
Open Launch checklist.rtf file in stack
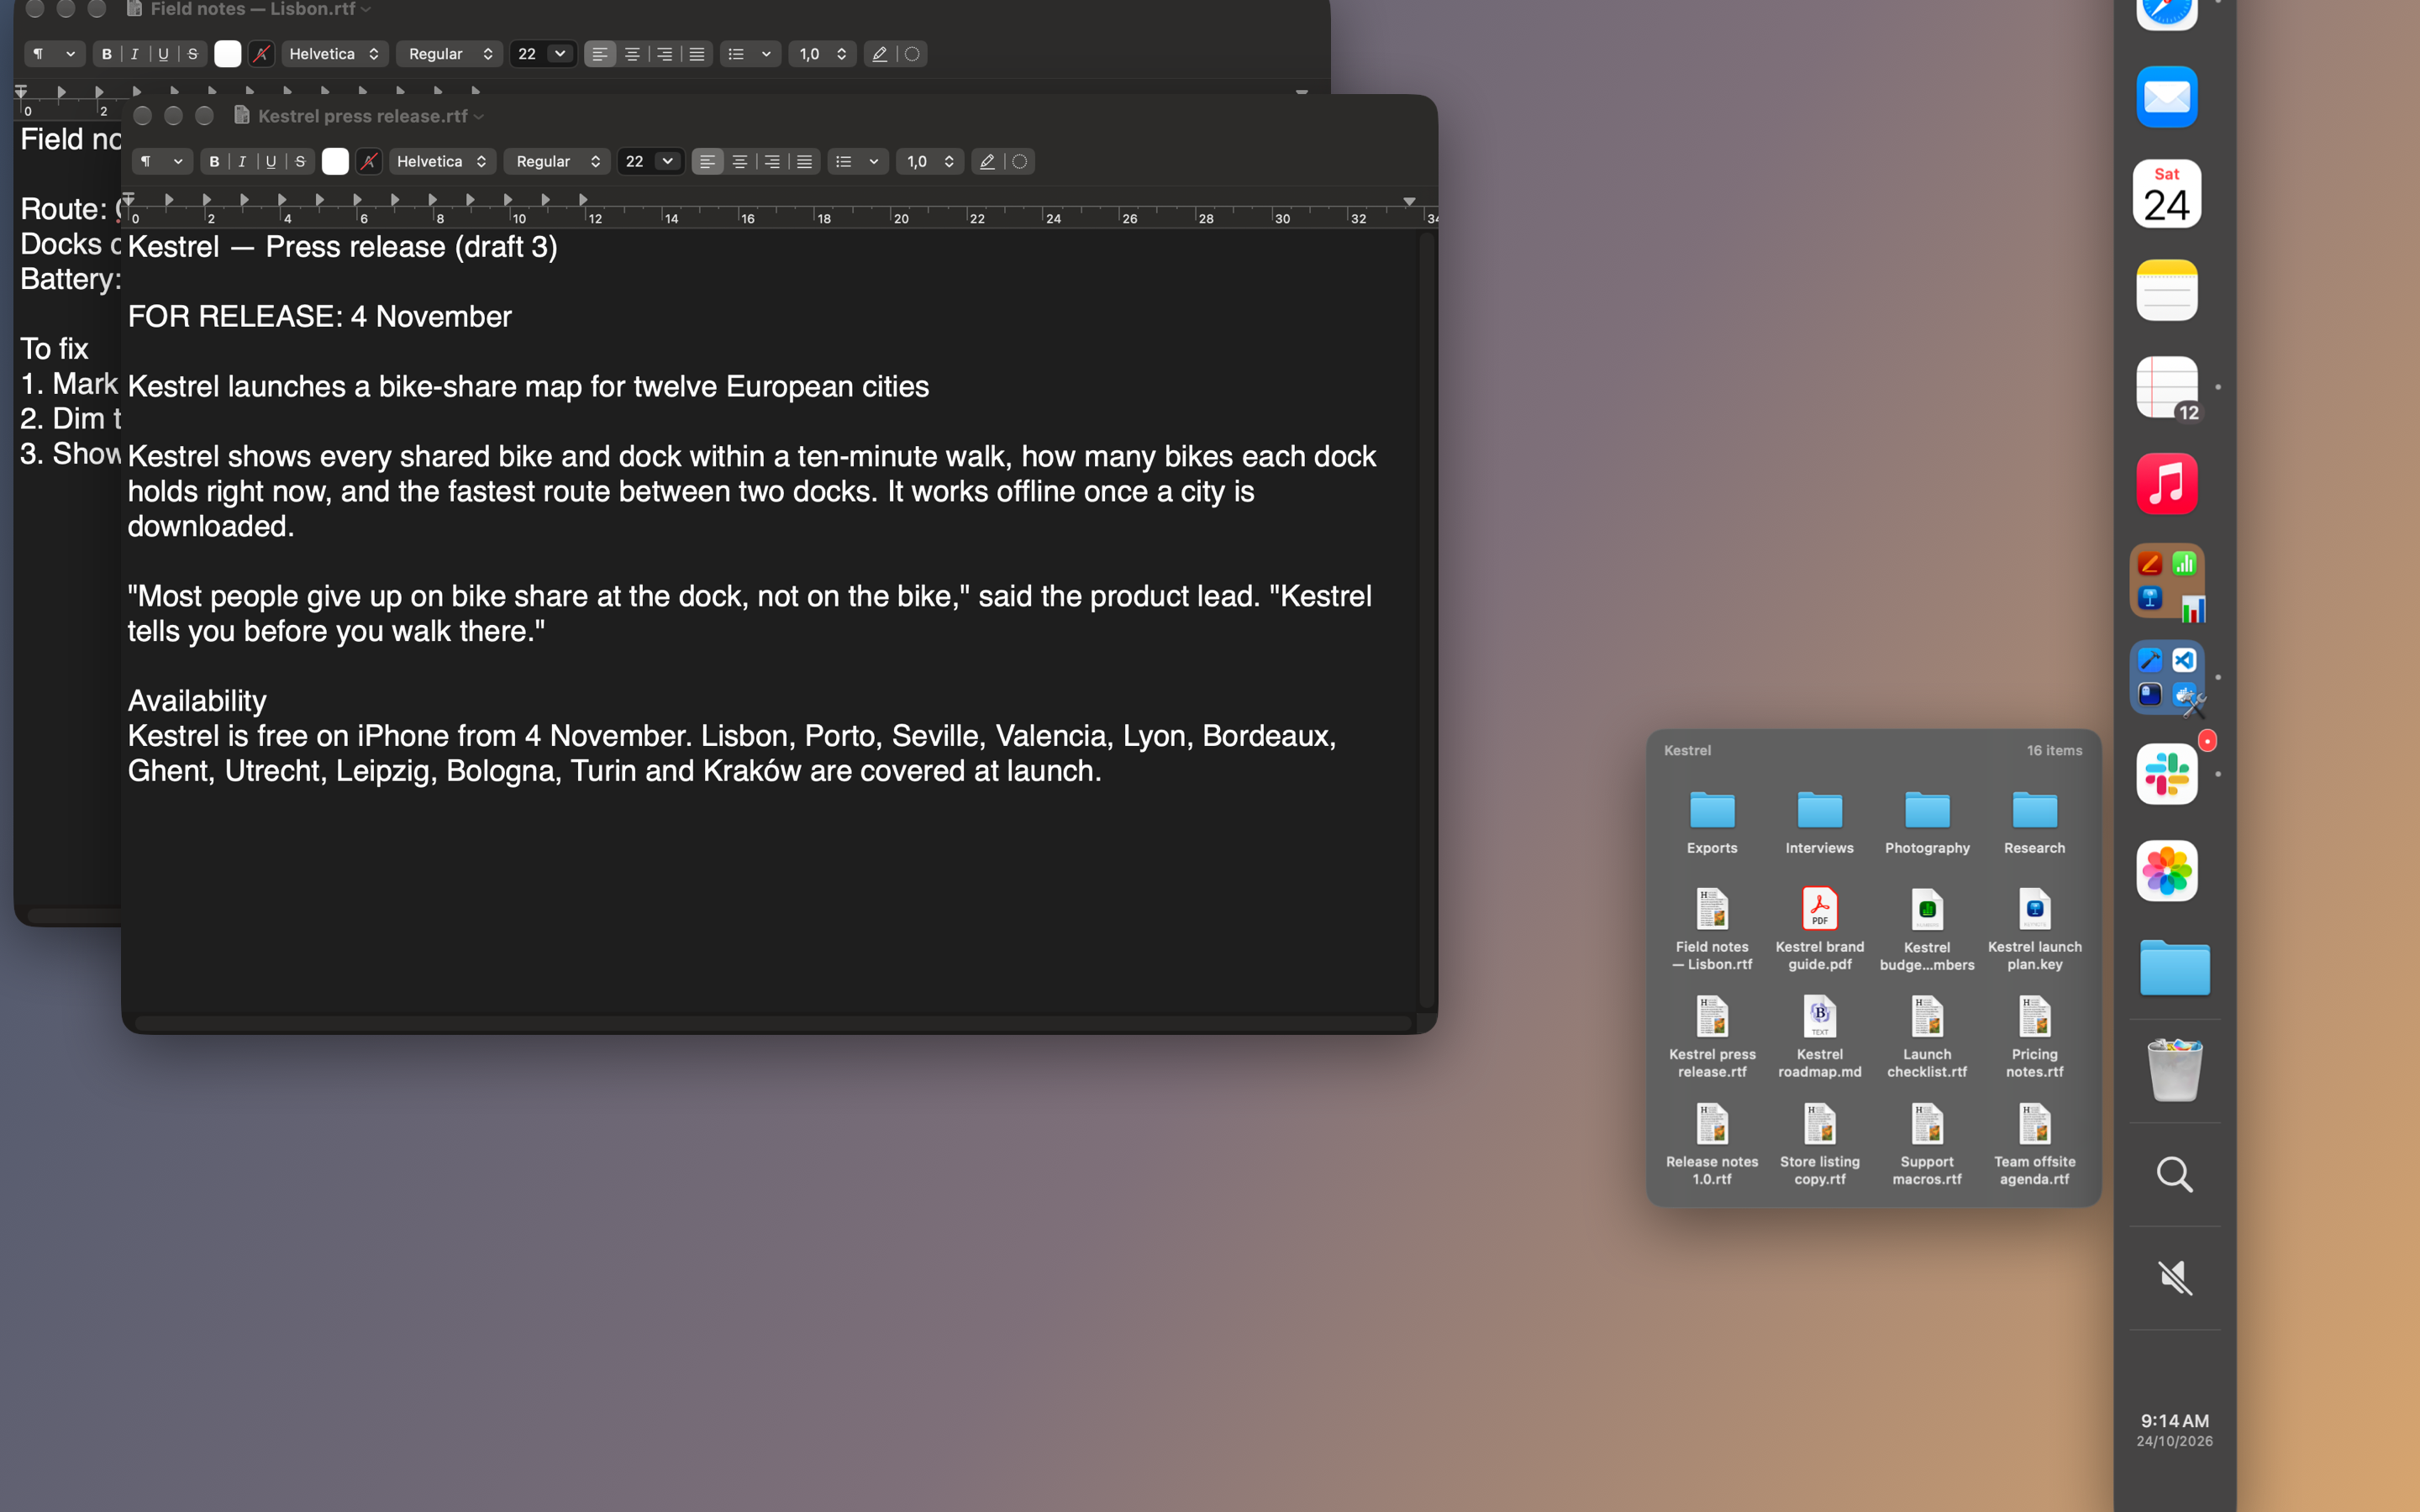pos(1927,1036)
